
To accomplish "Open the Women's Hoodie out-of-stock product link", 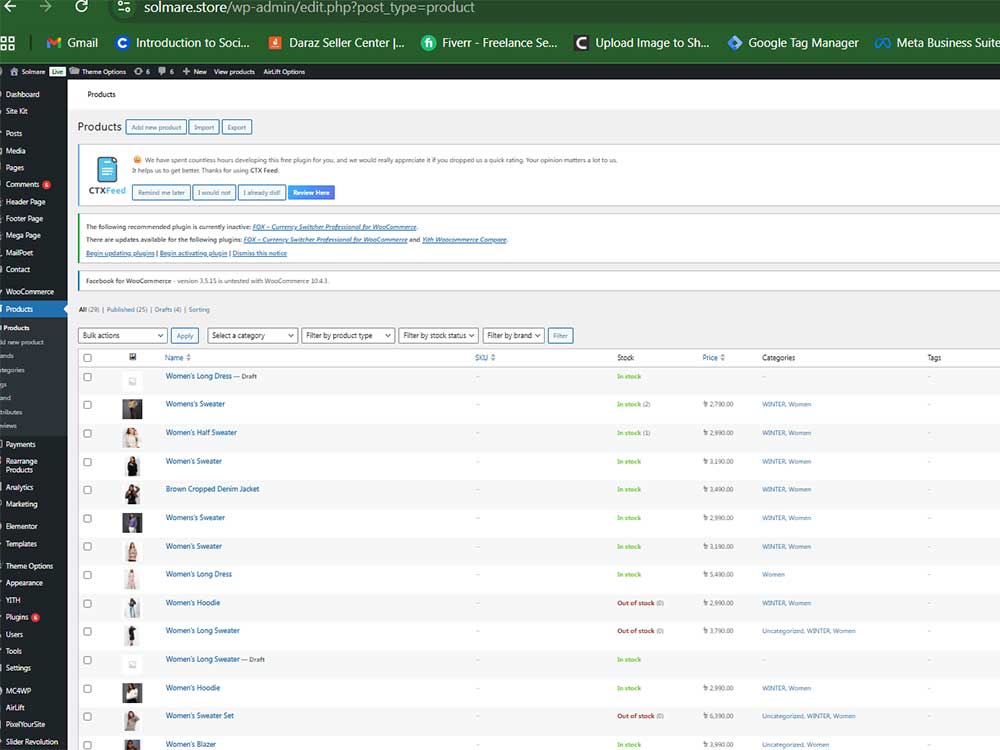I will [193, 603].
